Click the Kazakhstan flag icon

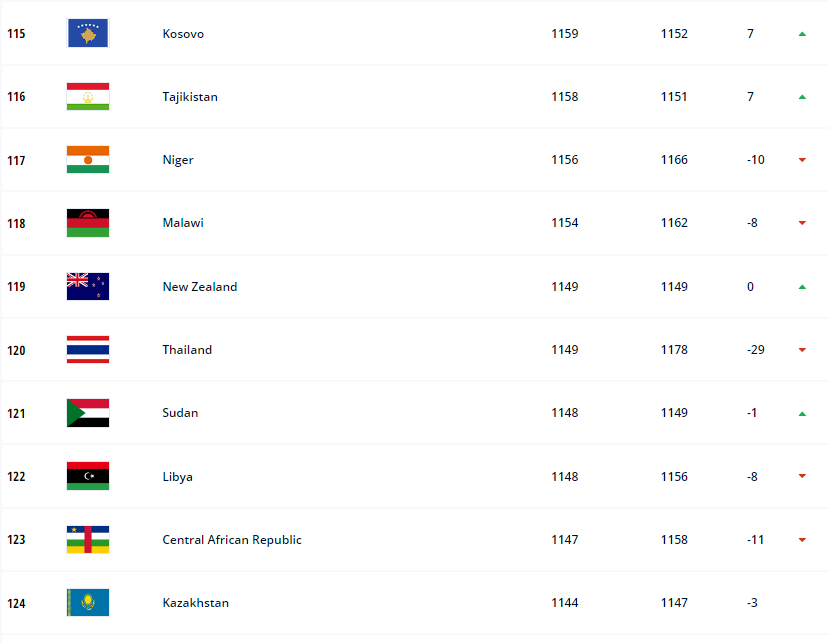tap(88, 602)
